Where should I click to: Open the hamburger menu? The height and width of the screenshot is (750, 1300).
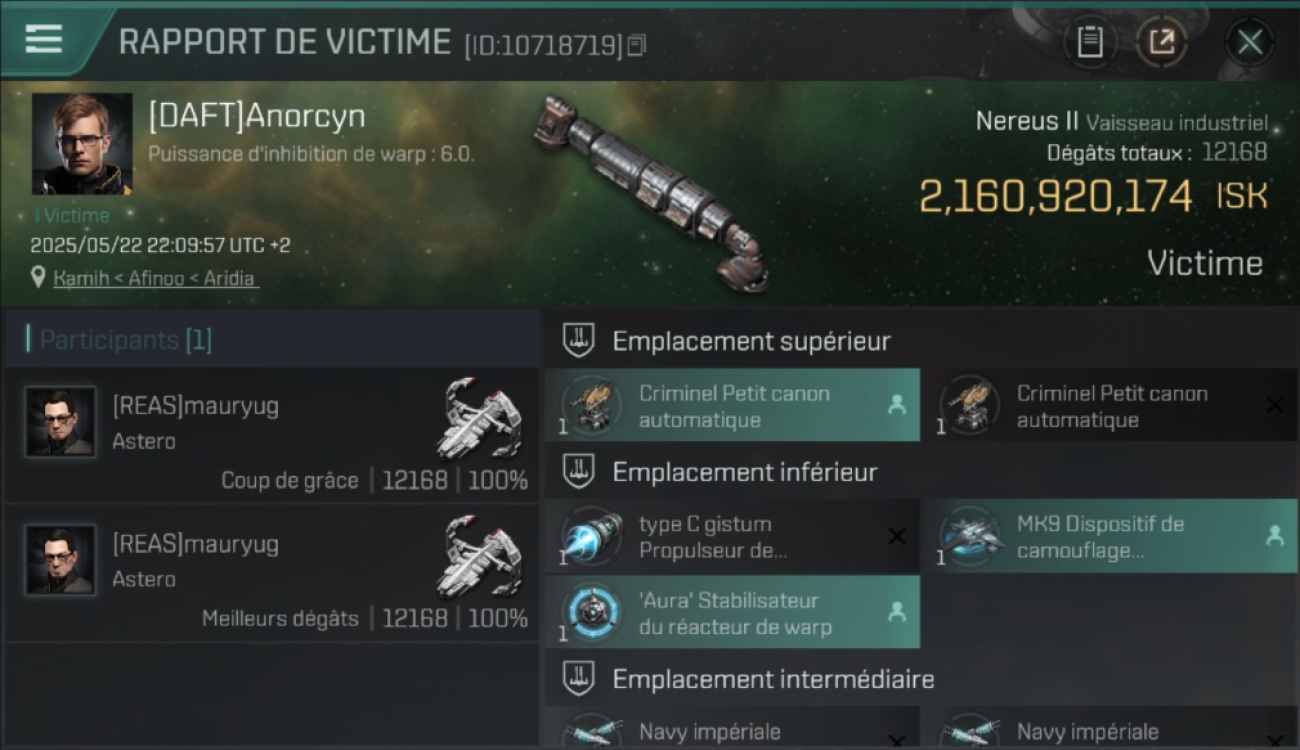tap(44, 40)
